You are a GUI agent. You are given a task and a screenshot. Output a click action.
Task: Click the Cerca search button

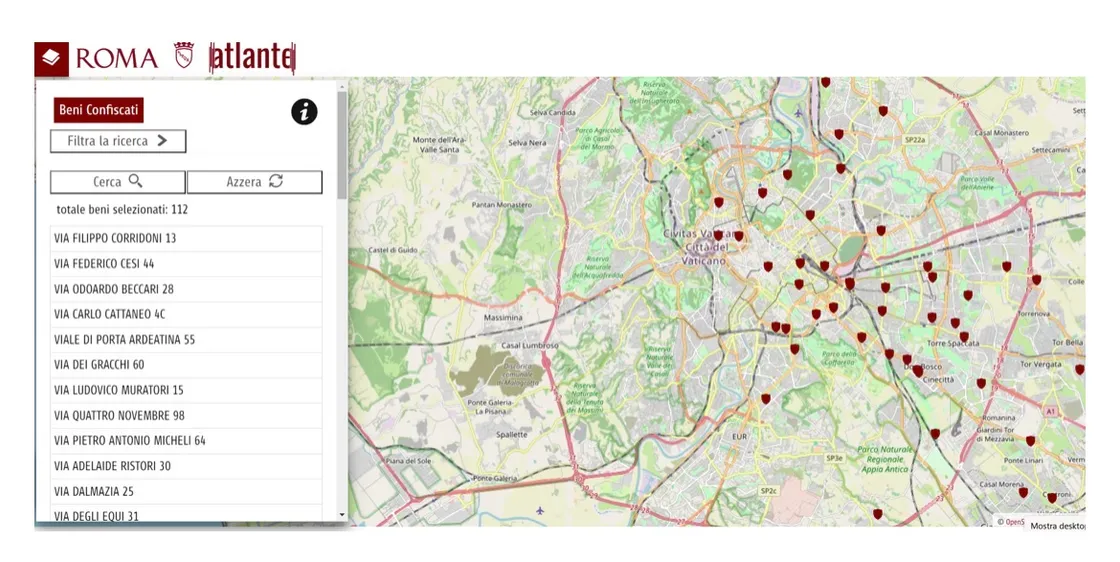(118, 182)
